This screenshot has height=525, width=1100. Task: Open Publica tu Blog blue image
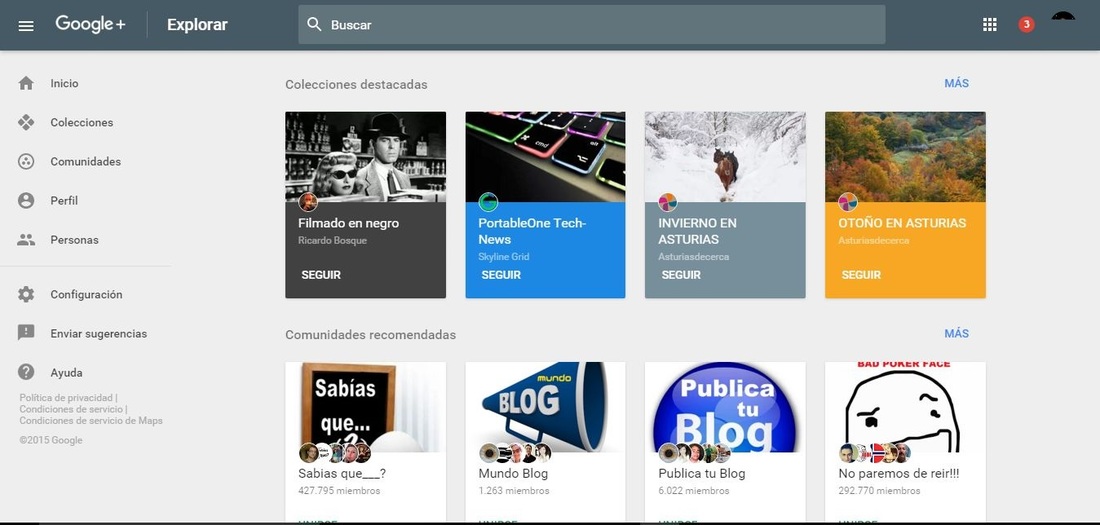coord(725,407)
